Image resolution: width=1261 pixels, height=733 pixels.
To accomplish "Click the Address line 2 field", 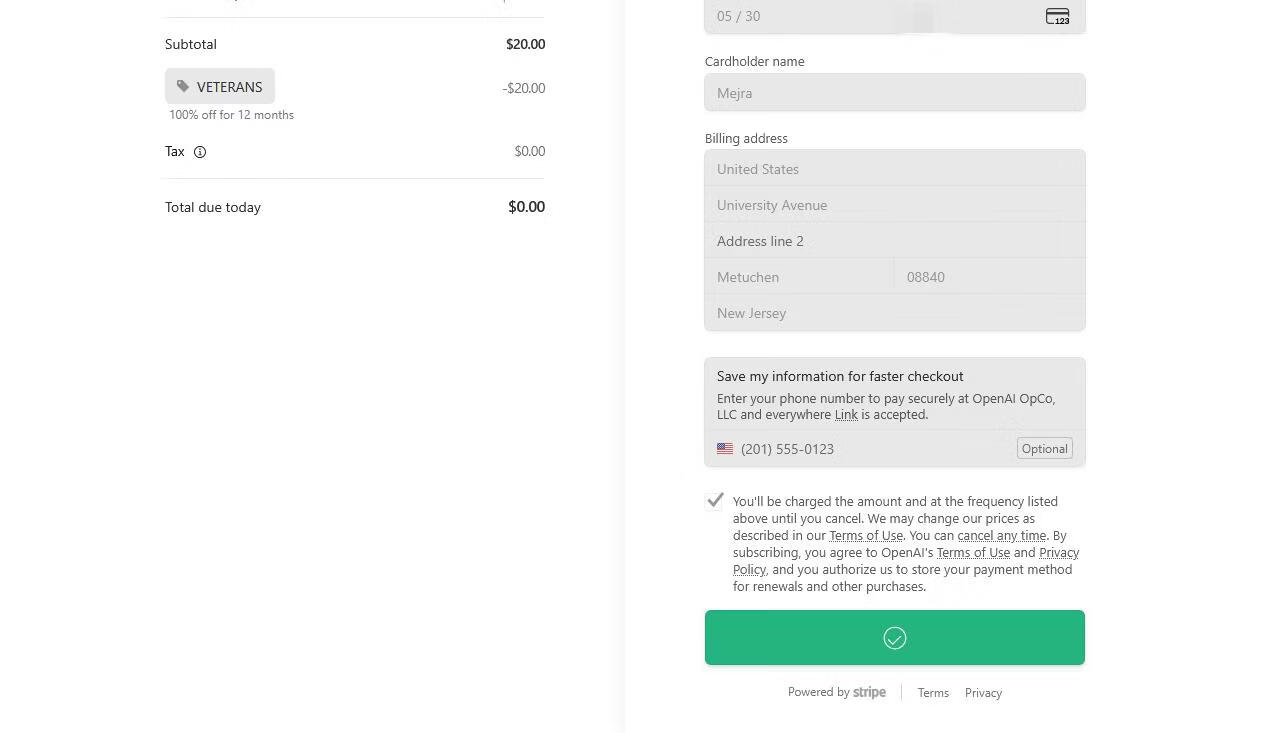I will tap(894, 241).
